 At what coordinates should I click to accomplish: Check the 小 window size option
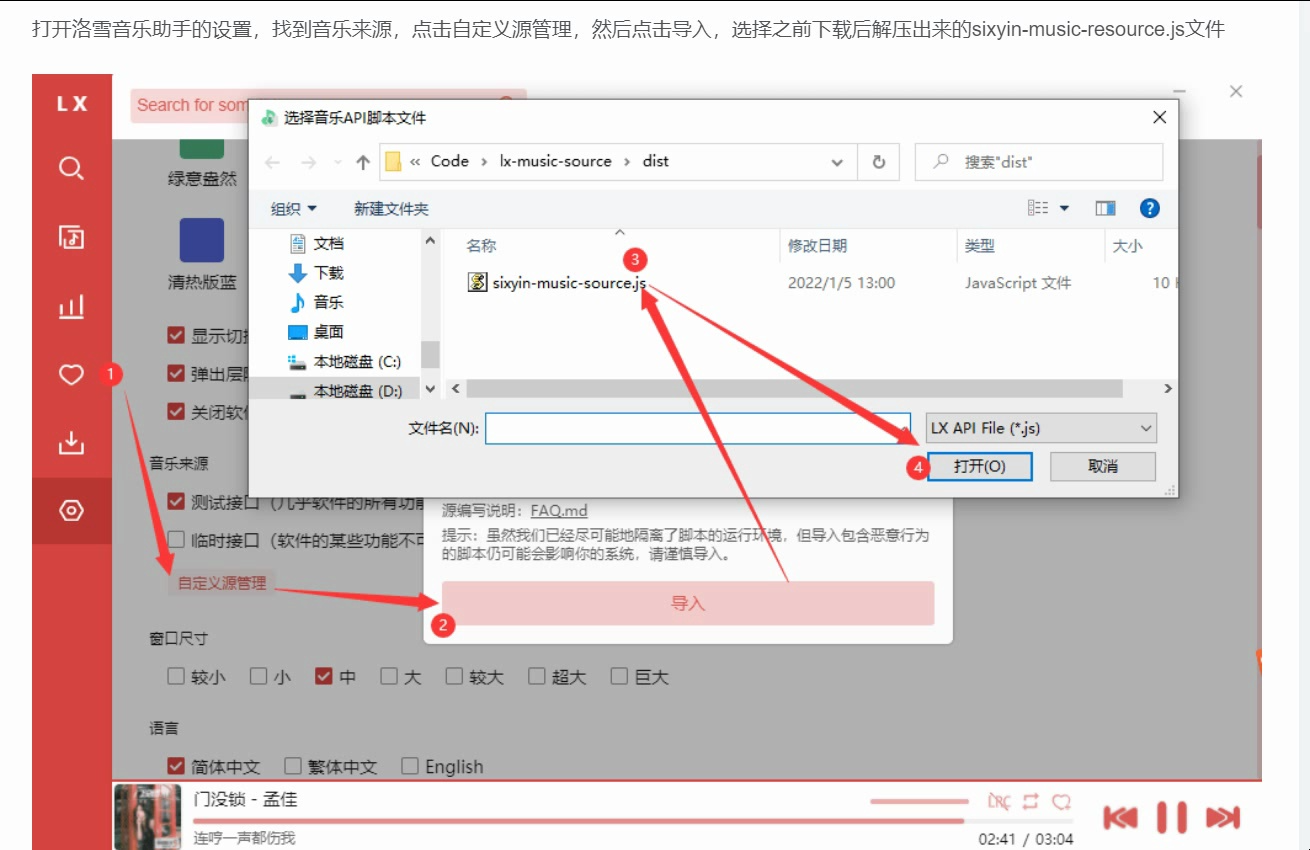pos(258,676)
